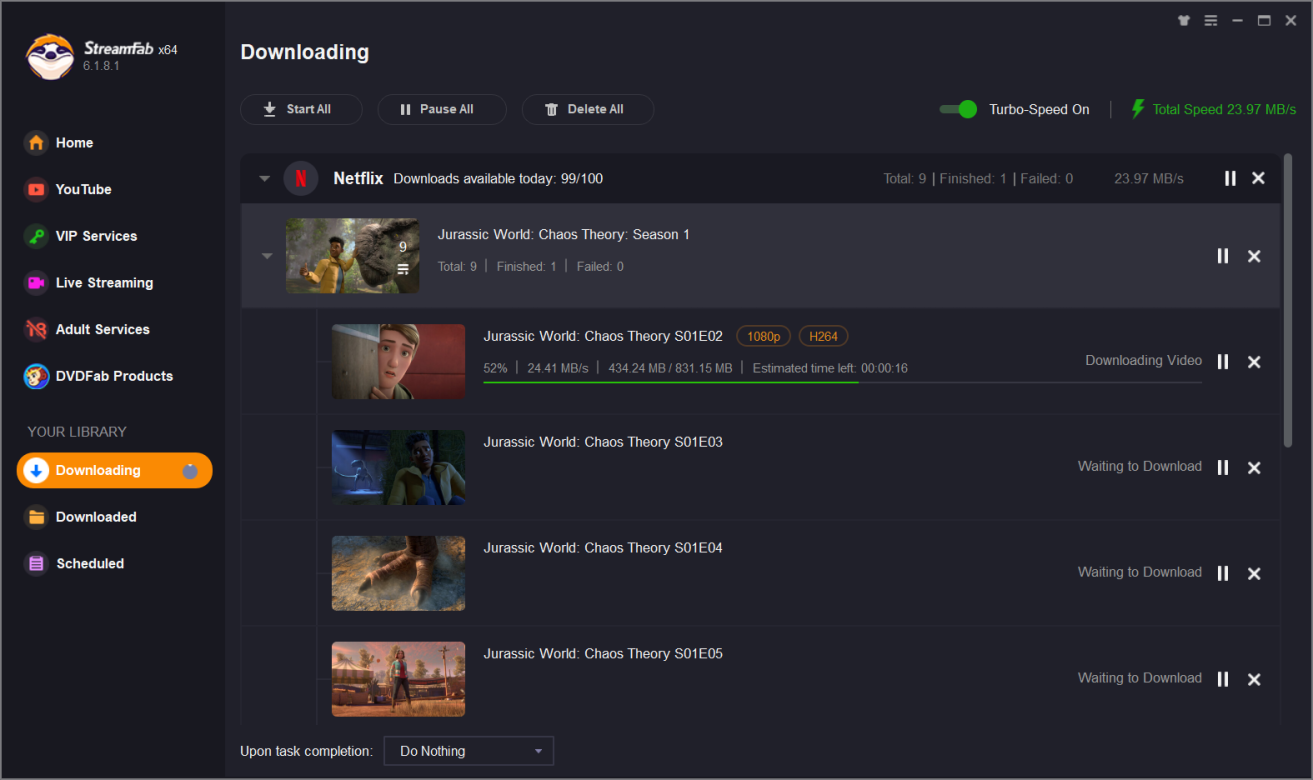Click the S01E02 download progress bar
This screenshot has height=780, width=1313.
tap(843, 382)
